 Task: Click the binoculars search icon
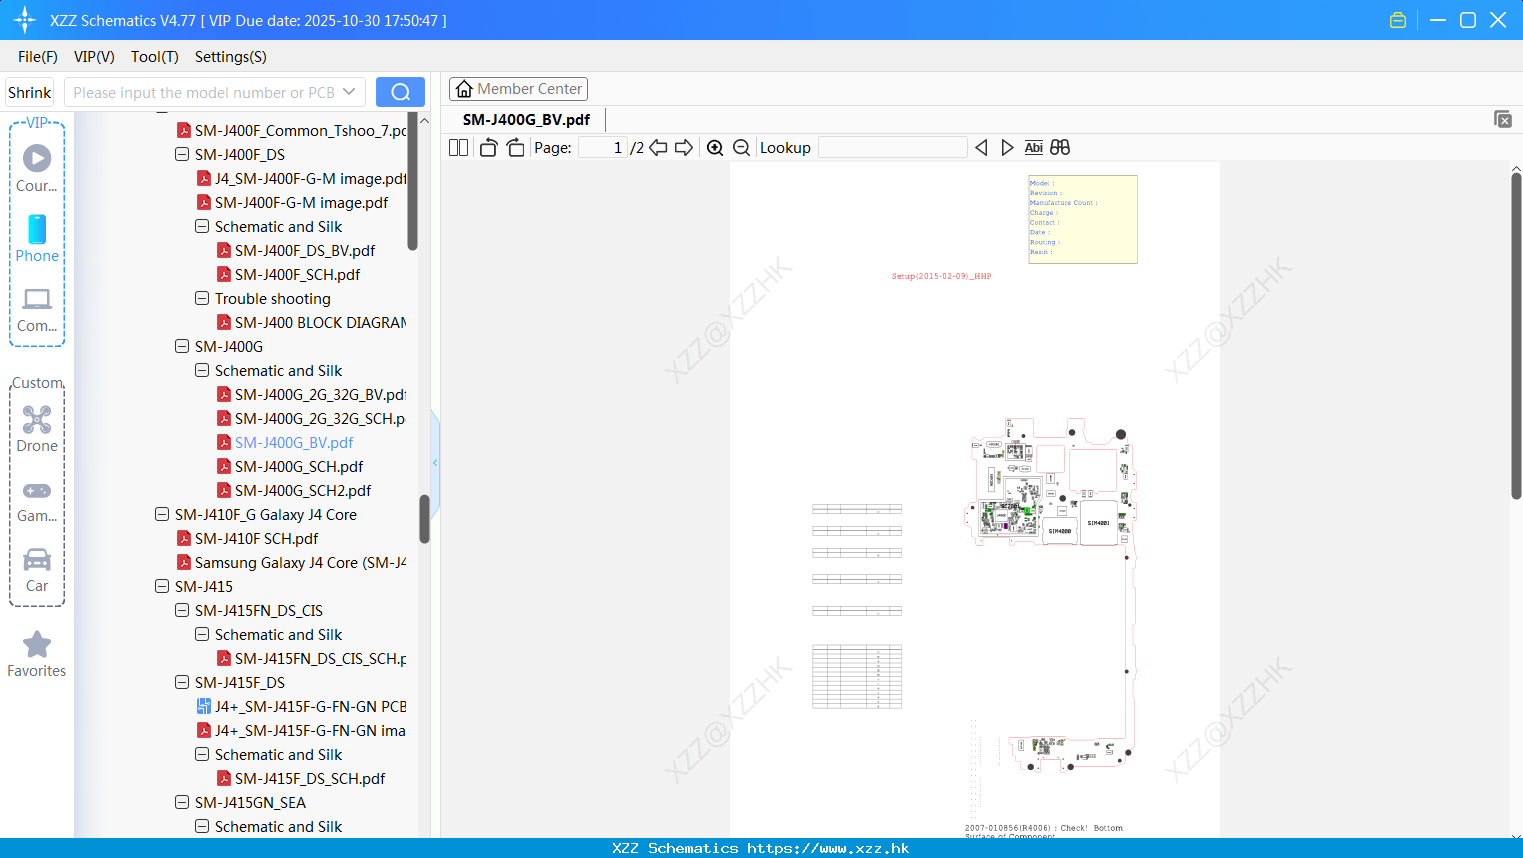1060,148
